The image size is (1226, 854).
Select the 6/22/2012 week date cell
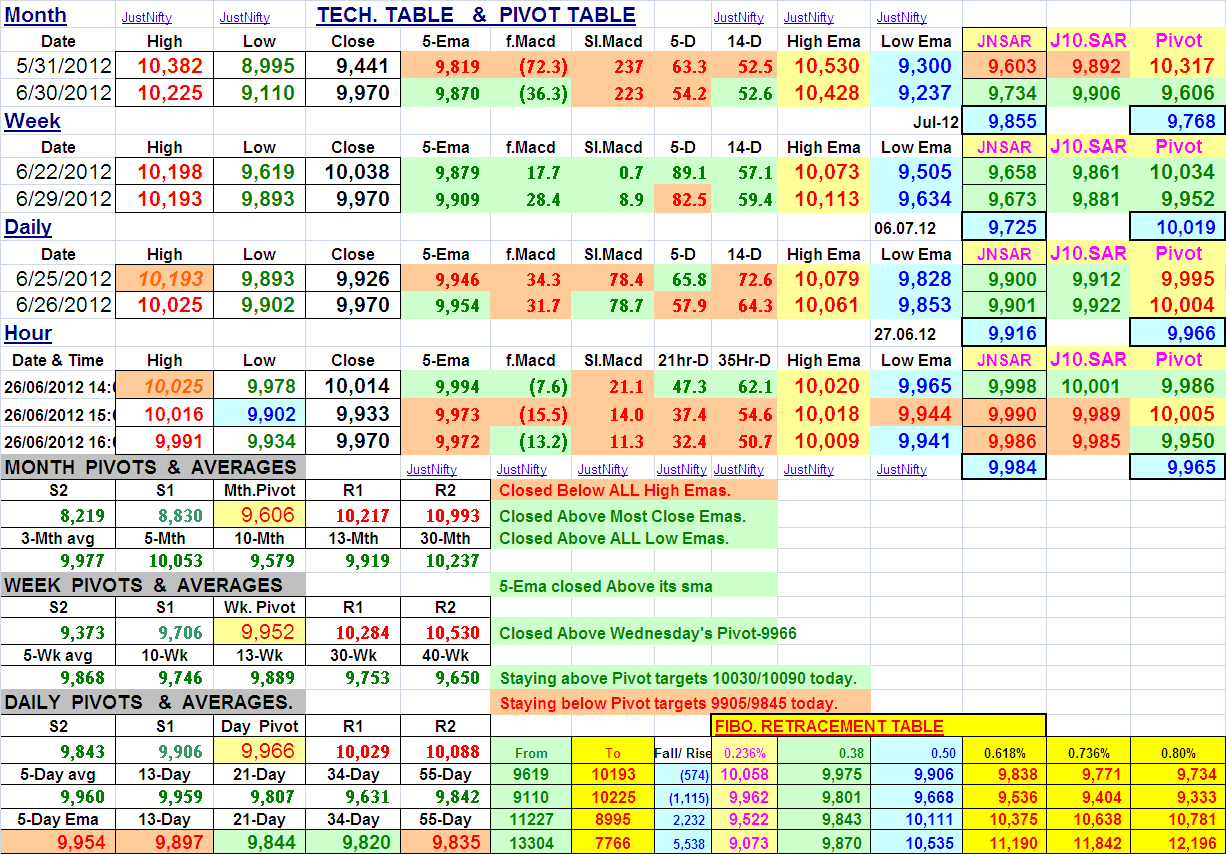click(x=58, y=172)
